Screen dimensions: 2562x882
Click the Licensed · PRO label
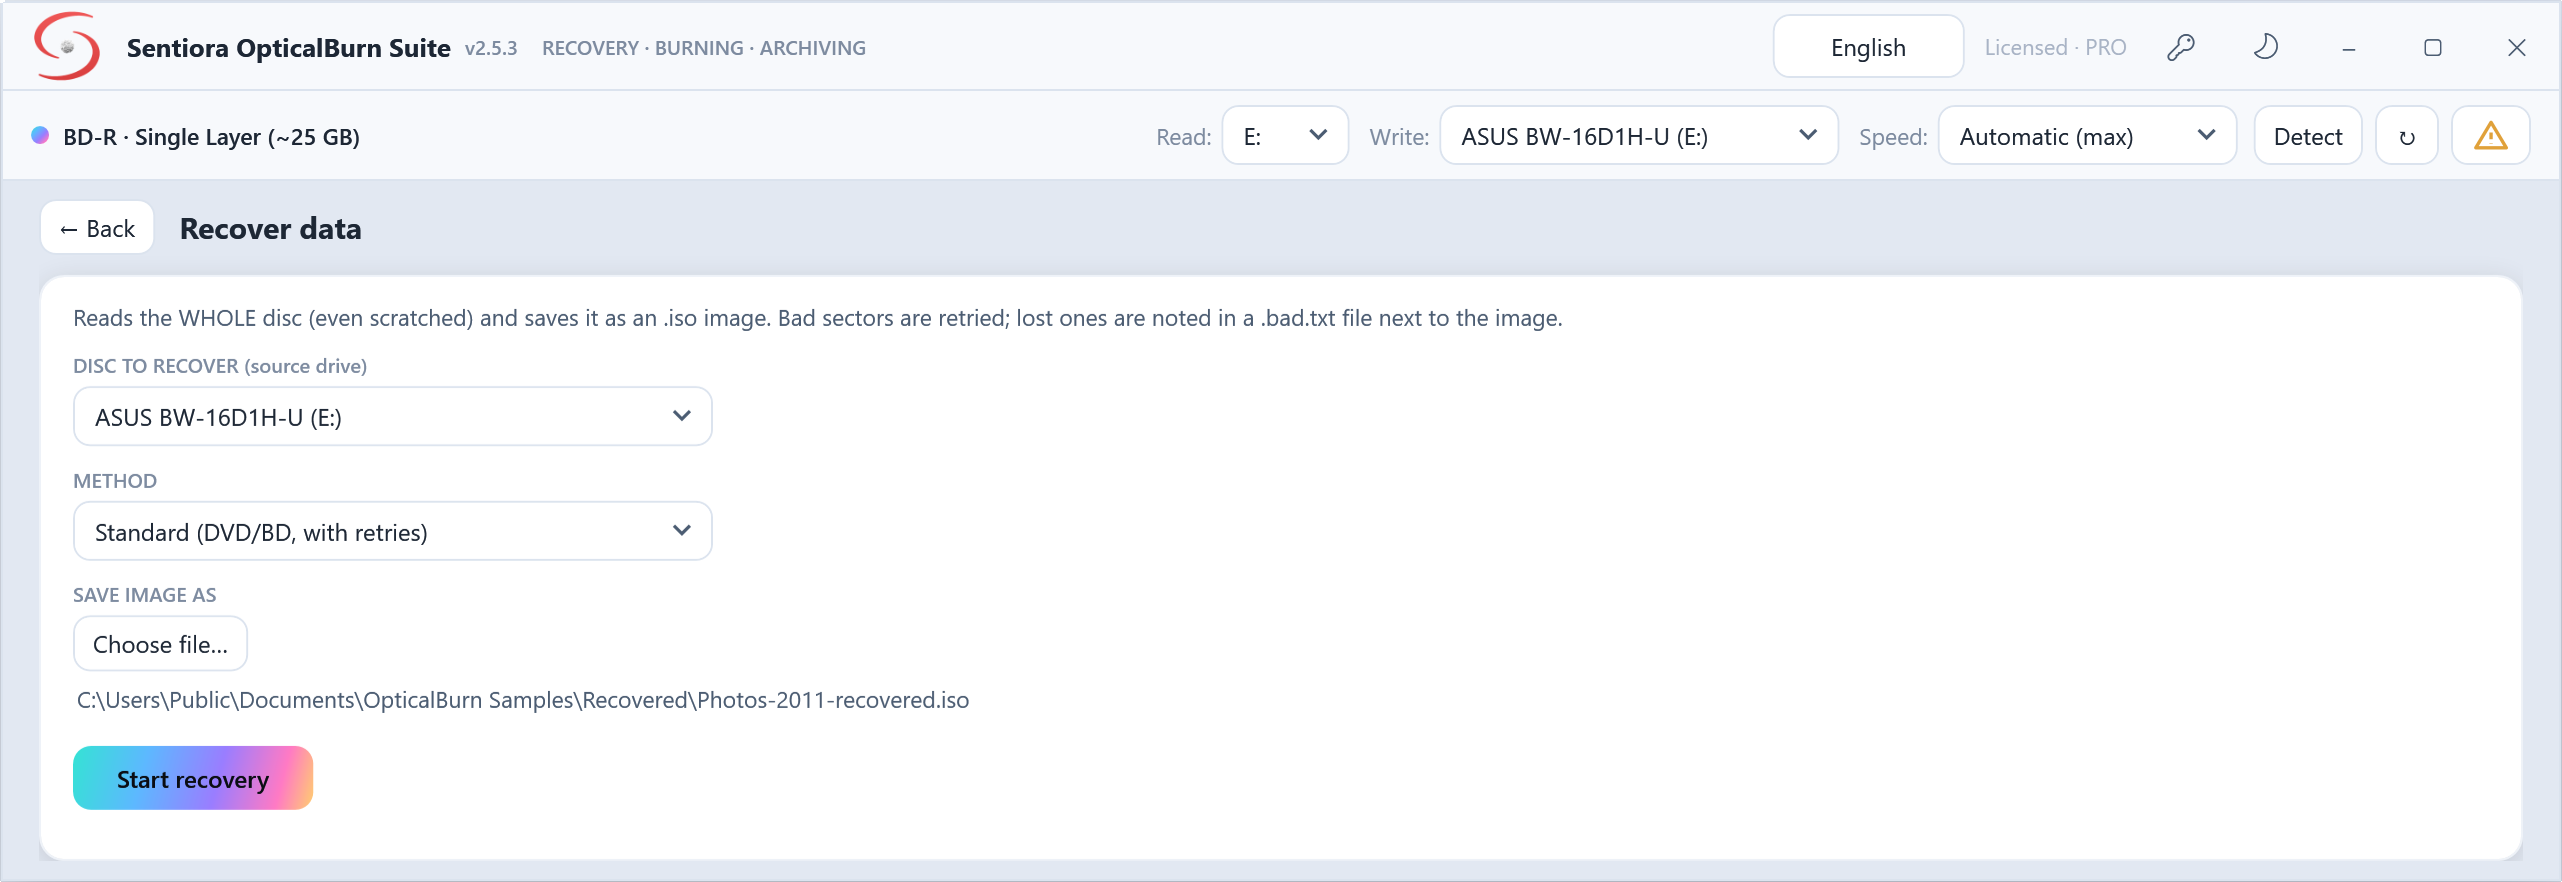click(2055, 48)
